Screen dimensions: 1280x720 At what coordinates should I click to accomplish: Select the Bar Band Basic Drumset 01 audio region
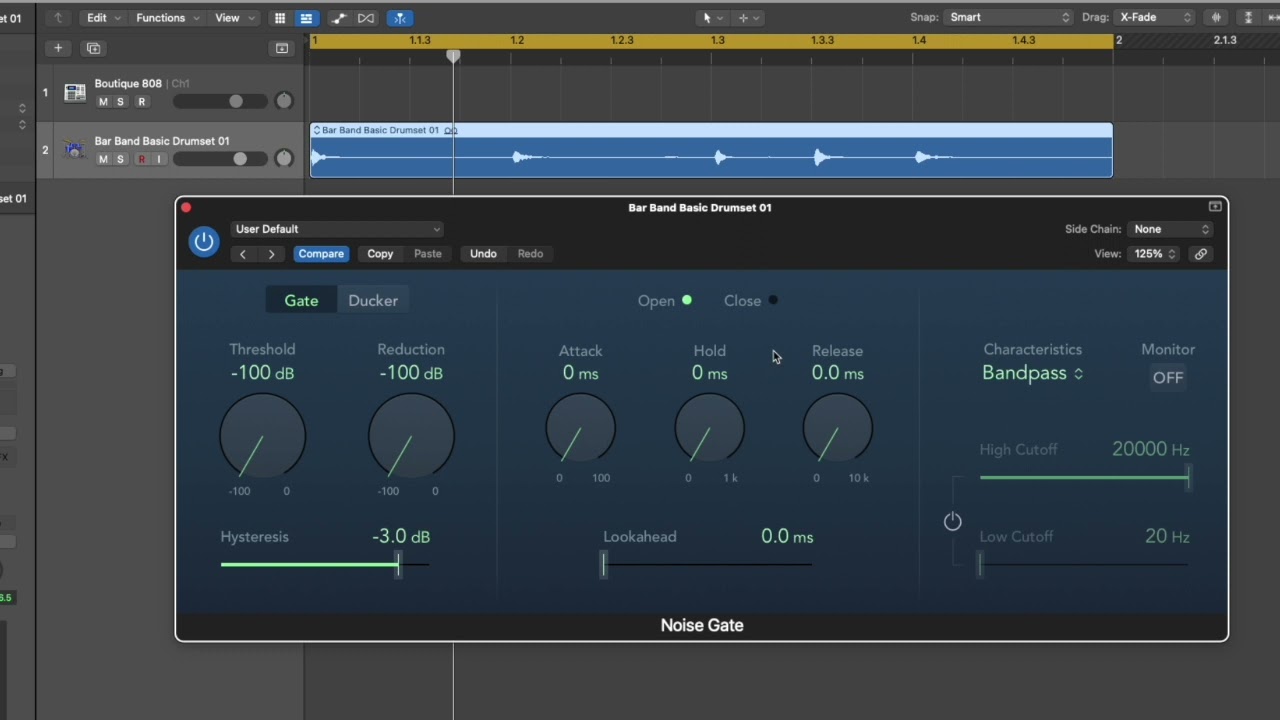711,150
